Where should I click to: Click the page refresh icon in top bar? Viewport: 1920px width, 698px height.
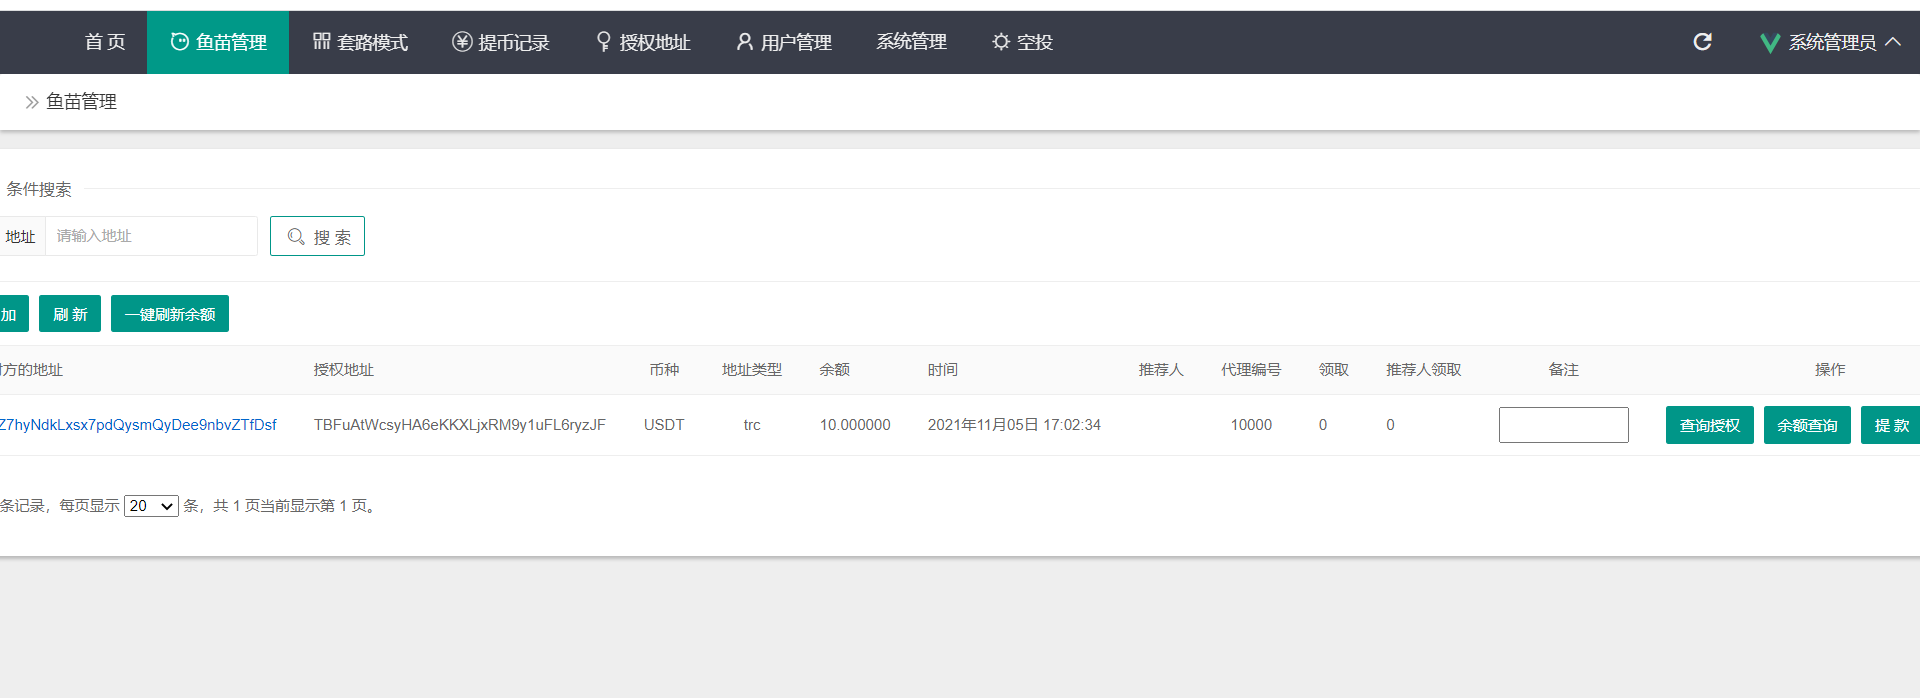[1702, 42]
